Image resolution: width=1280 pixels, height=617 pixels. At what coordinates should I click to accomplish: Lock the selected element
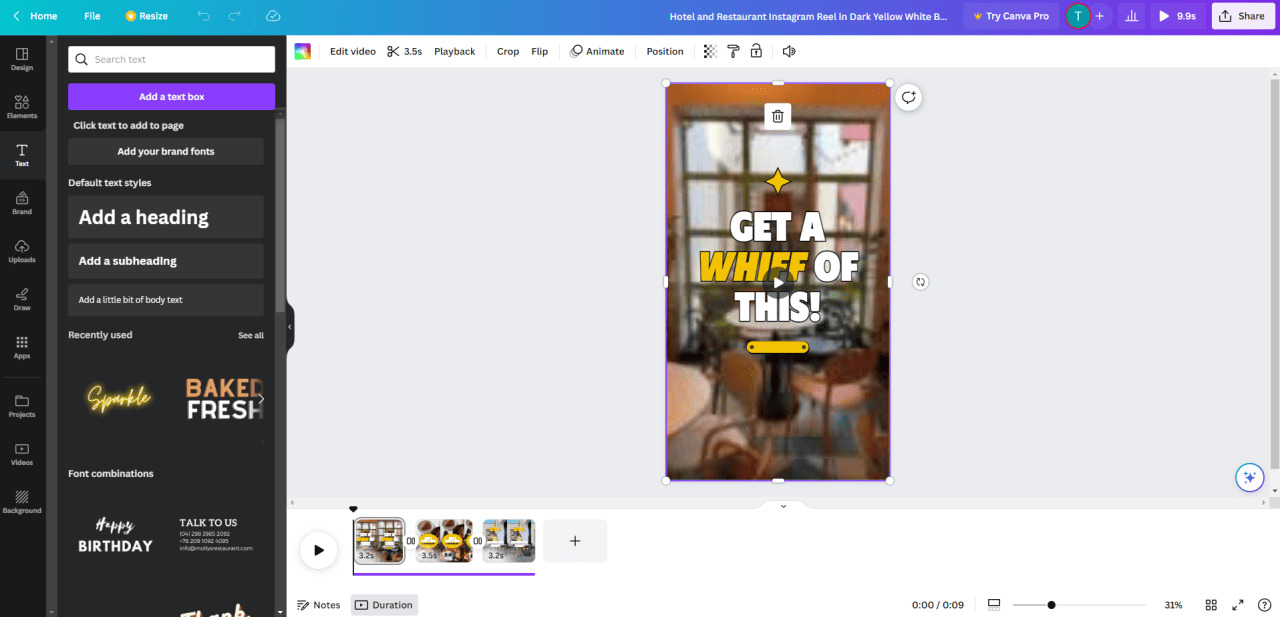tap(756, 51)
